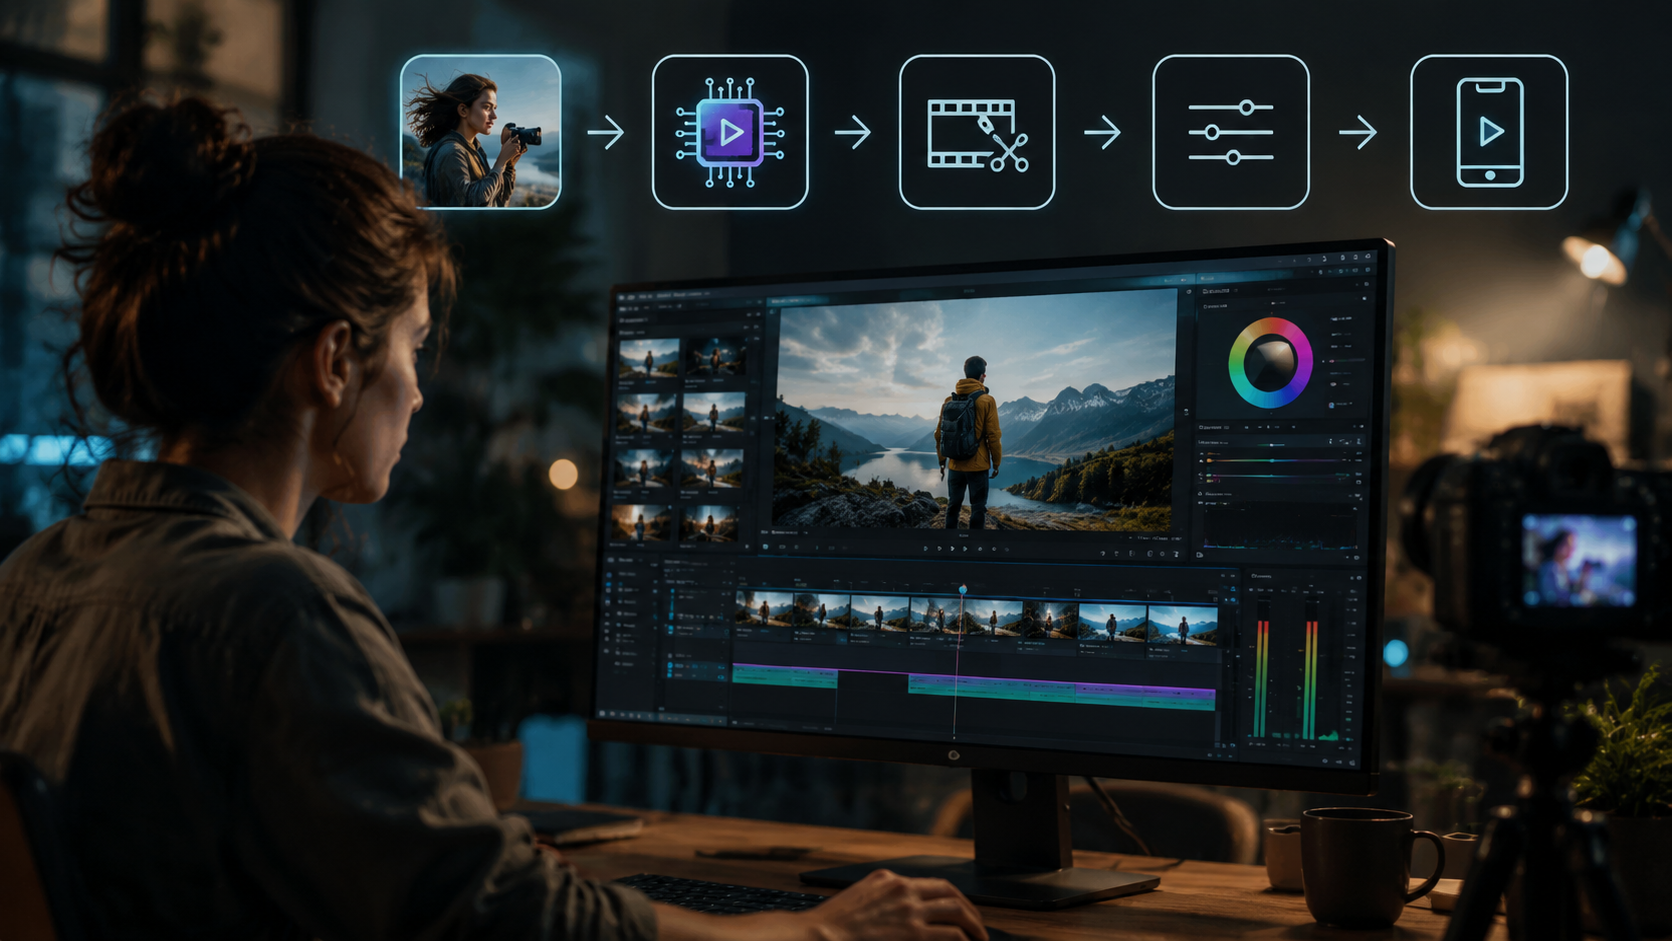Click the right audio level meter bar
Viewport: 1672px width, 941px height.
pos(1311,678)
